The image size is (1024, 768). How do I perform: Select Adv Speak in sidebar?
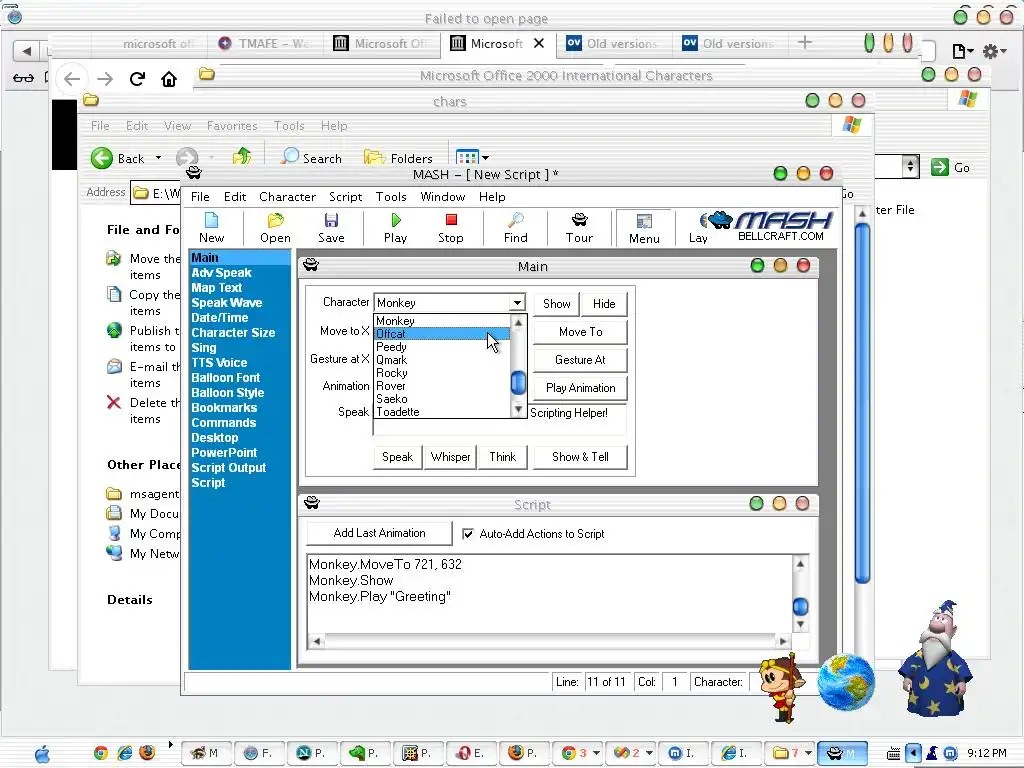[221, 273]
